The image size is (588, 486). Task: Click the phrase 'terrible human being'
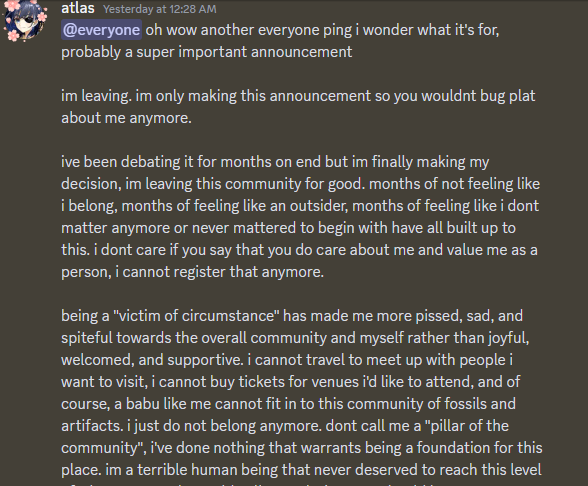(x=207, y=470)
